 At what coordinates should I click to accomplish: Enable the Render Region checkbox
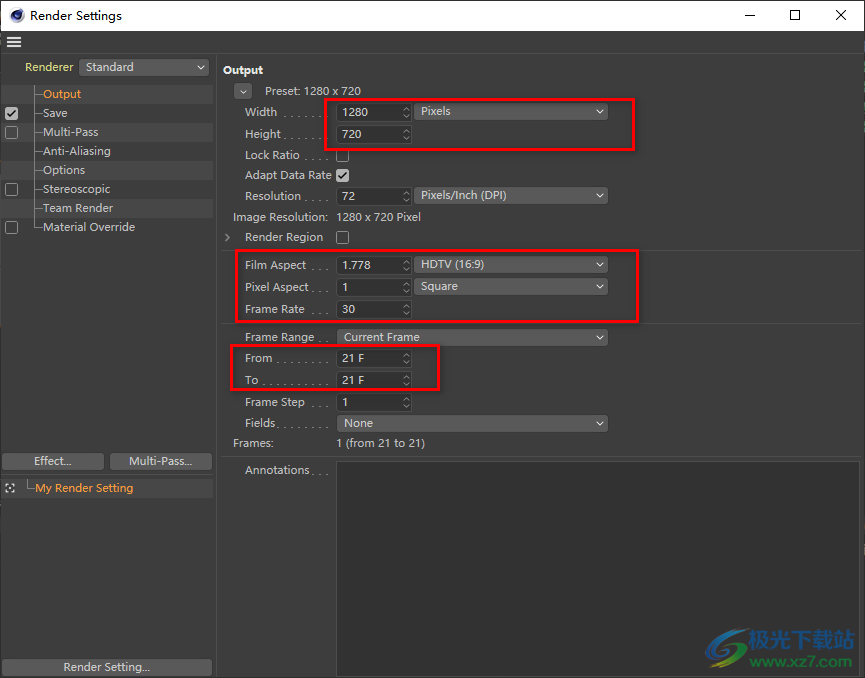[343, 237]
